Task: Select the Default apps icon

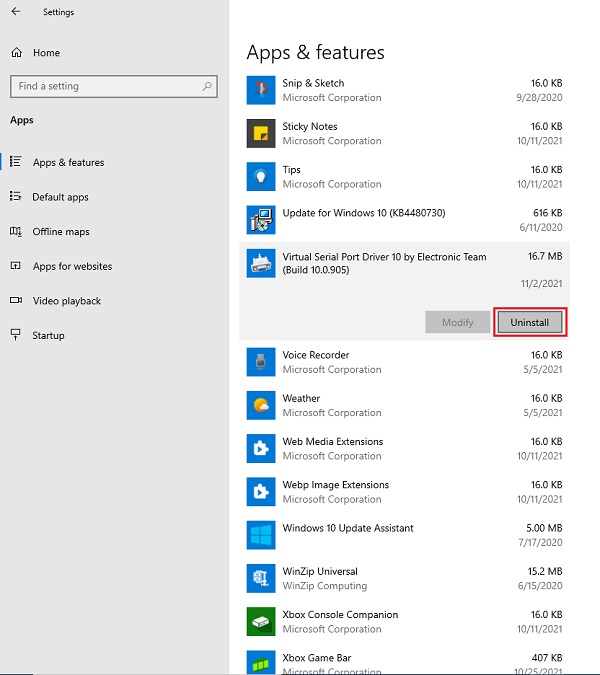Action: (15, 196)
